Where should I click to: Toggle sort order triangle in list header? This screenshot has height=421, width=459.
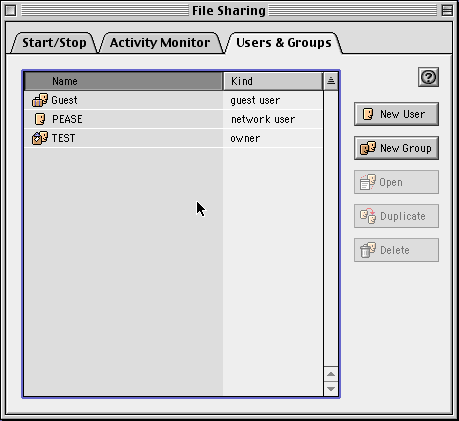click(331, 81)
